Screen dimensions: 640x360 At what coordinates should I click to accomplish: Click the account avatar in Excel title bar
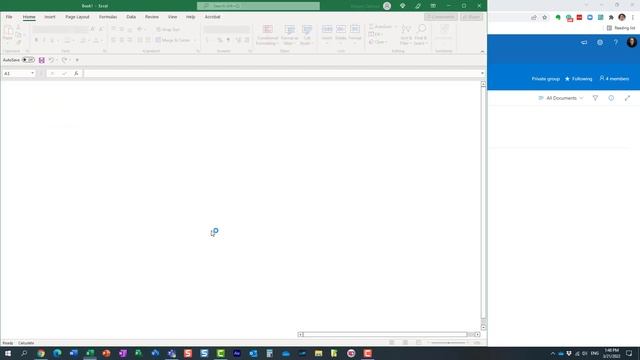pyautogui.click(x=387, y=6)
